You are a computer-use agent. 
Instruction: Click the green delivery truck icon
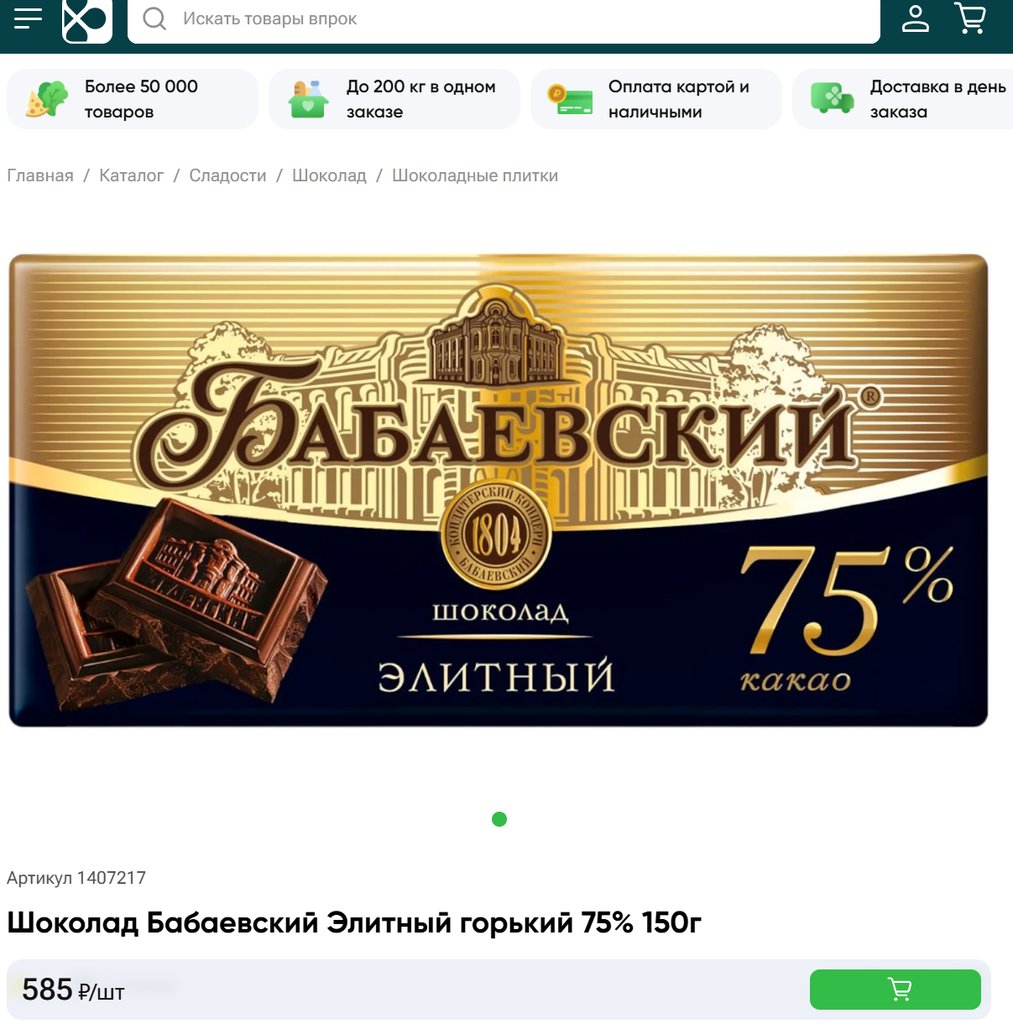tap(831, 99)
